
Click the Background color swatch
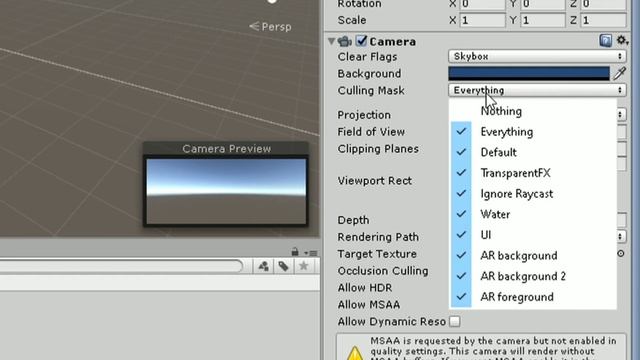click(529, 73)
